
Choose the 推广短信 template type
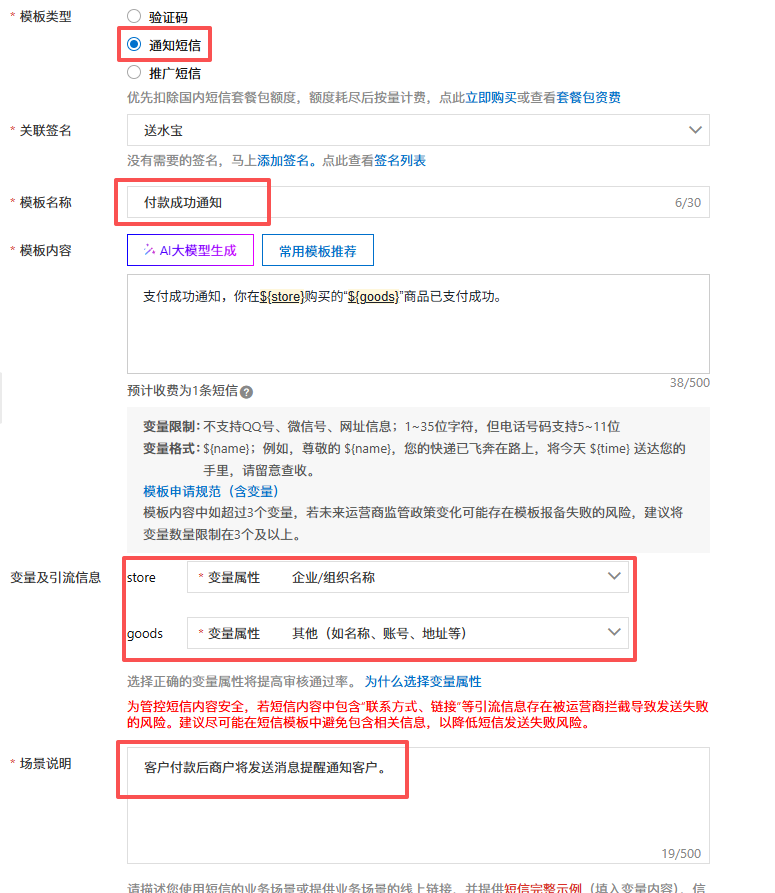(134, 72)
